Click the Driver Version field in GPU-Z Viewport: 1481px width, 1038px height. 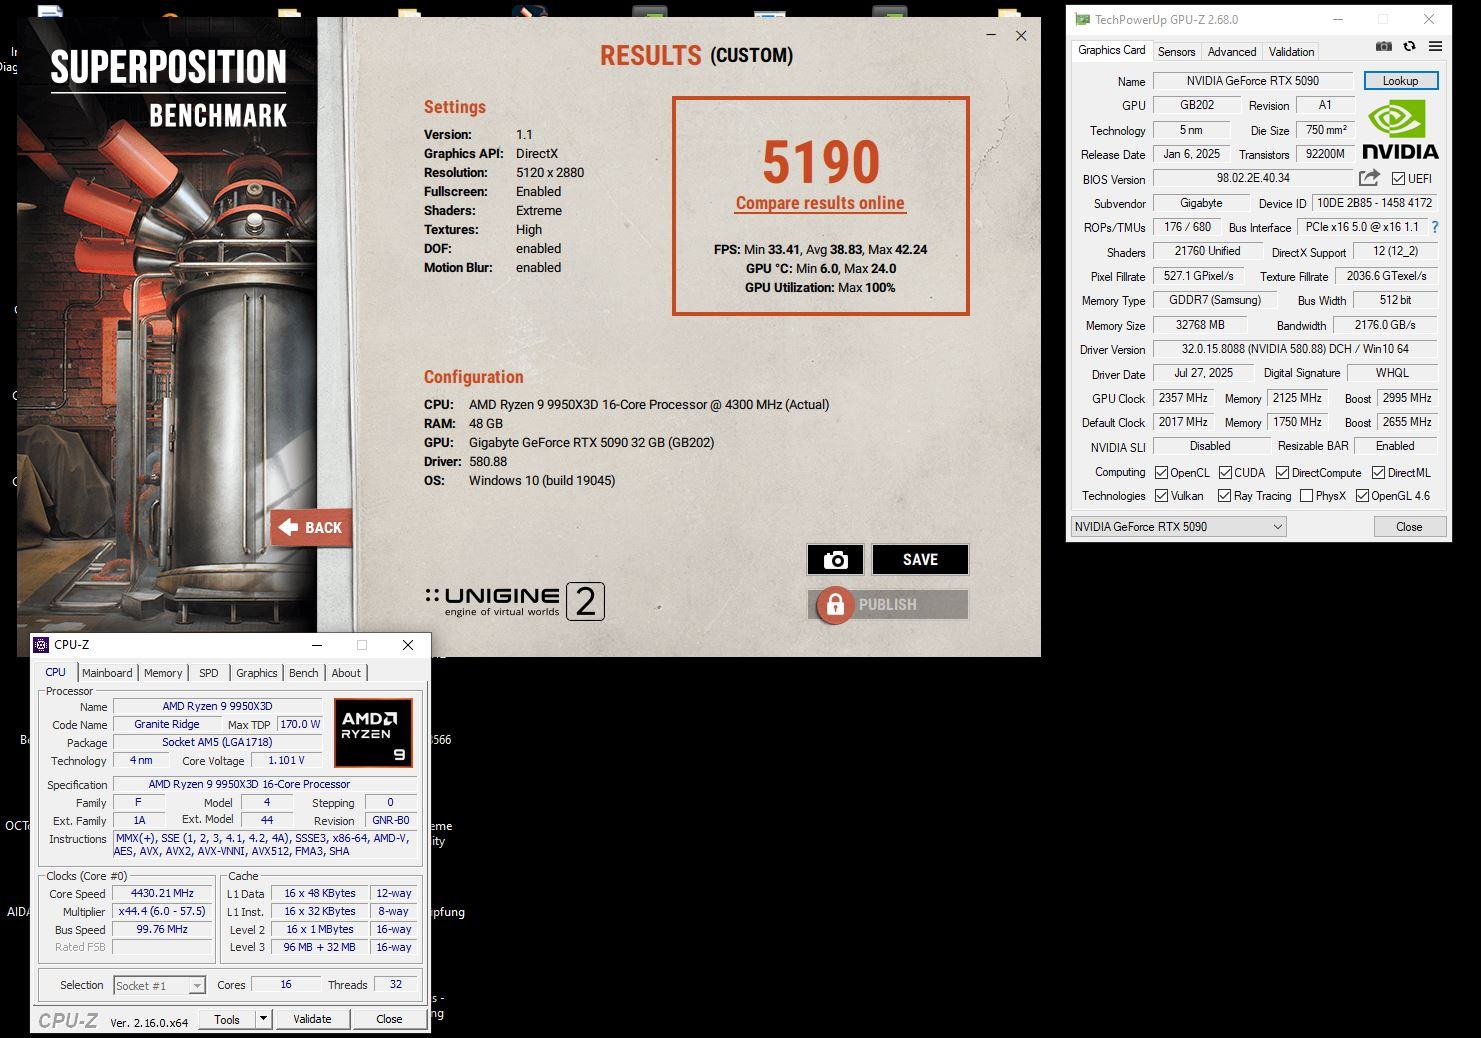pos(1295,349)
